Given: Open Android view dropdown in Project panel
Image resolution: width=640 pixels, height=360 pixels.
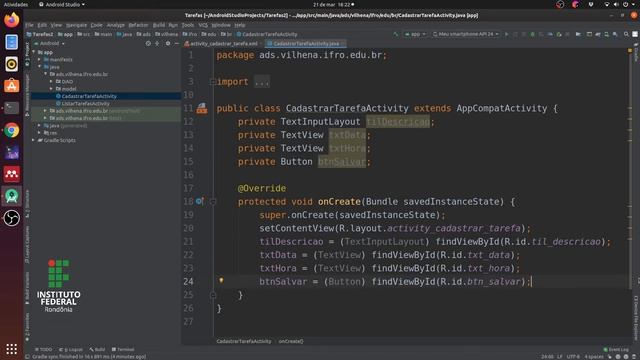Looking at the screenshot, I should click(x=50, y=43).
